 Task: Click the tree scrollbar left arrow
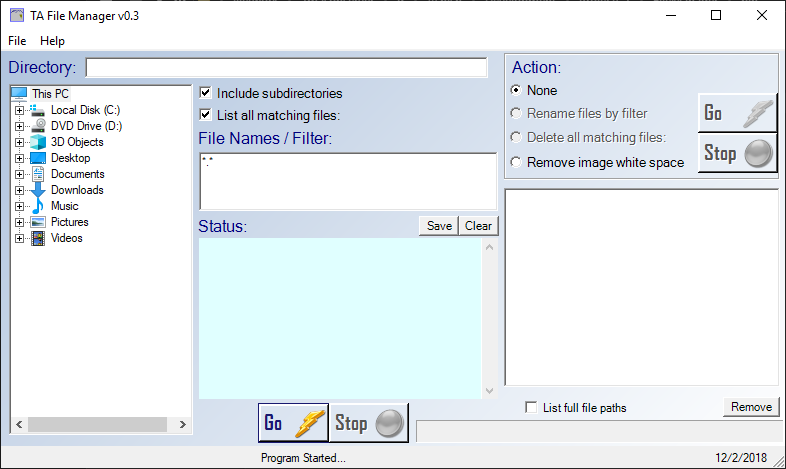pos(19,424)
